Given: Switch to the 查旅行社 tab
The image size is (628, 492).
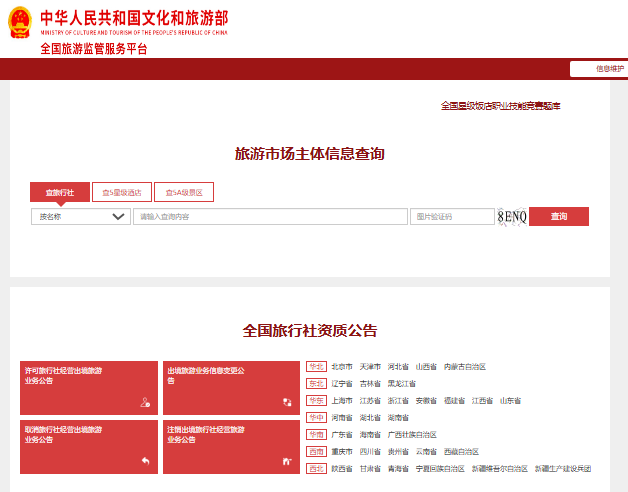Looking at the screenshot, I should pos(60,192).
